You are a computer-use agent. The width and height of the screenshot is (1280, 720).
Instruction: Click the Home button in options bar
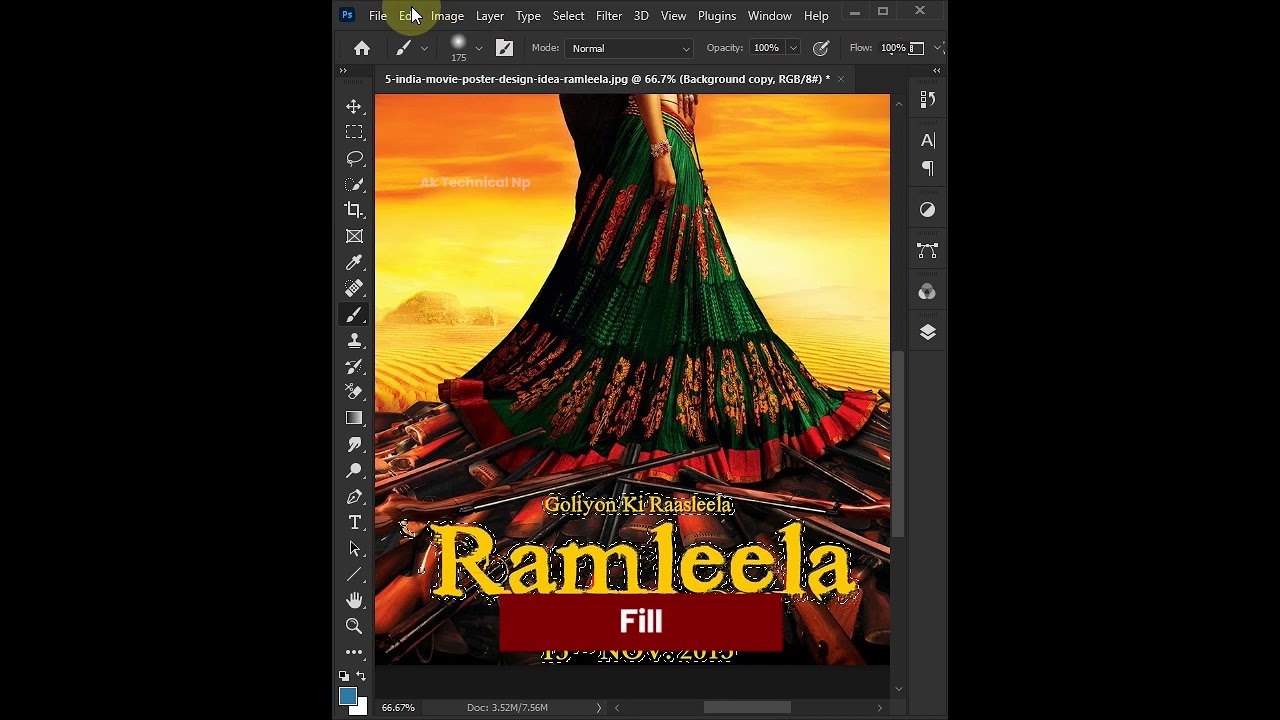362,48
